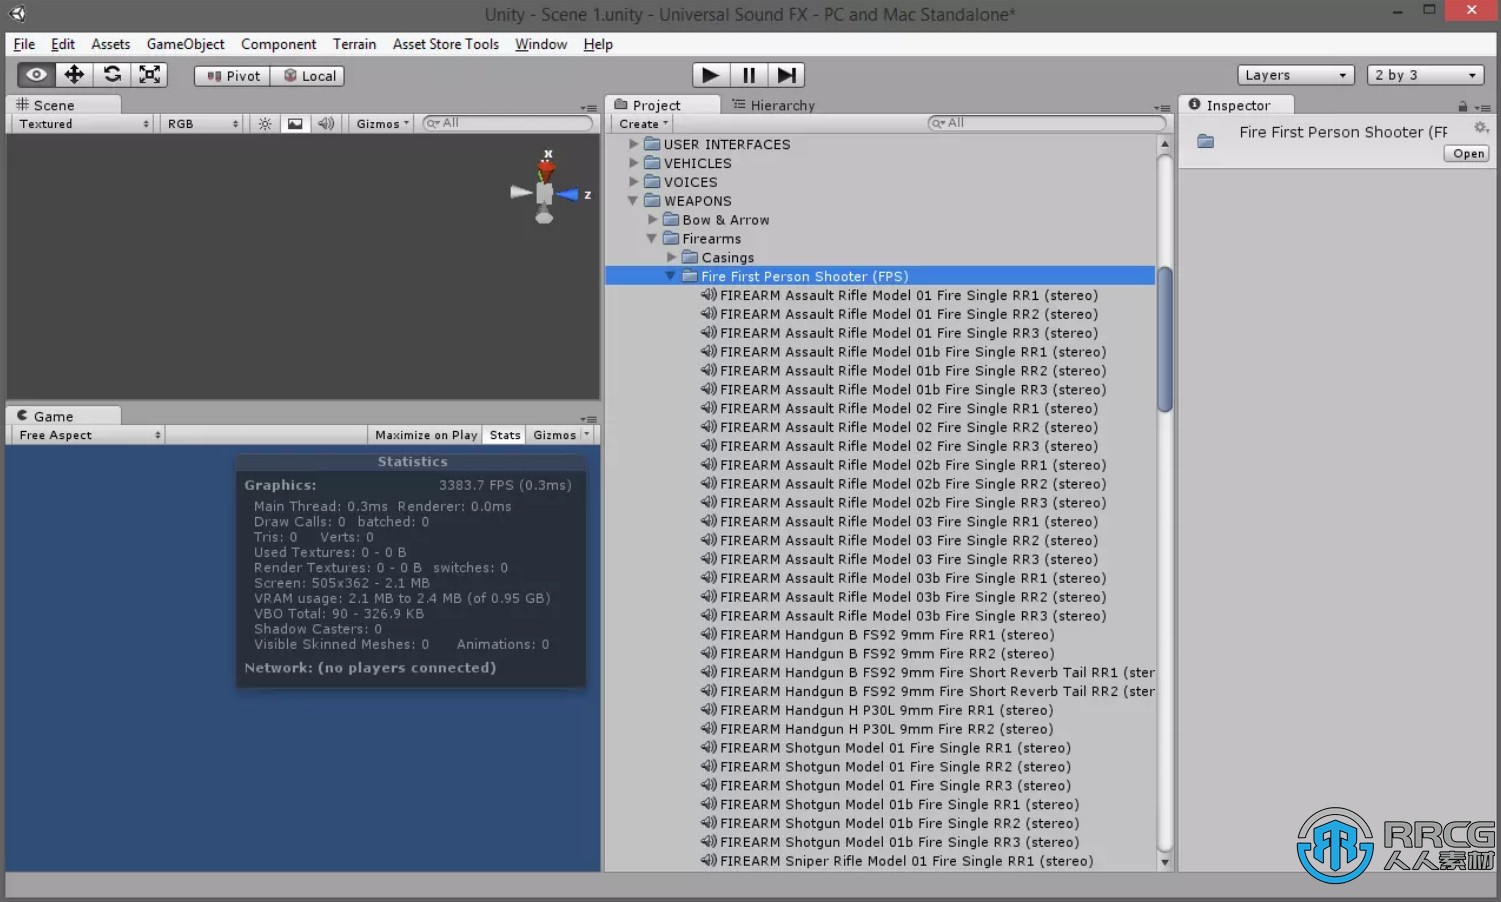Open the Create dropdown in Project
Screen dimensions: 1501x902
pos(643,124)
